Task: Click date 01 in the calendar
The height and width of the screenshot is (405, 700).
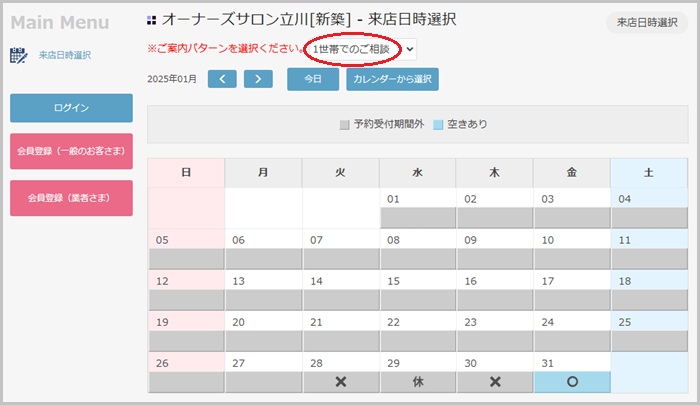Action: [393, 199]
